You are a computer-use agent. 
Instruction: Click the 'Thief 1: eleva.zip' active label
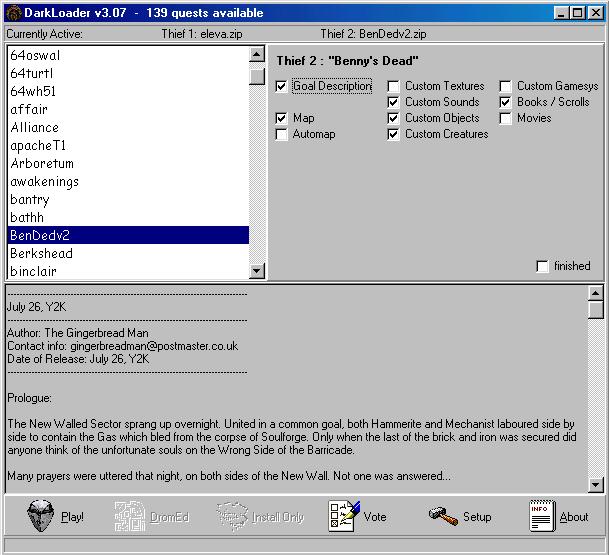202,34
